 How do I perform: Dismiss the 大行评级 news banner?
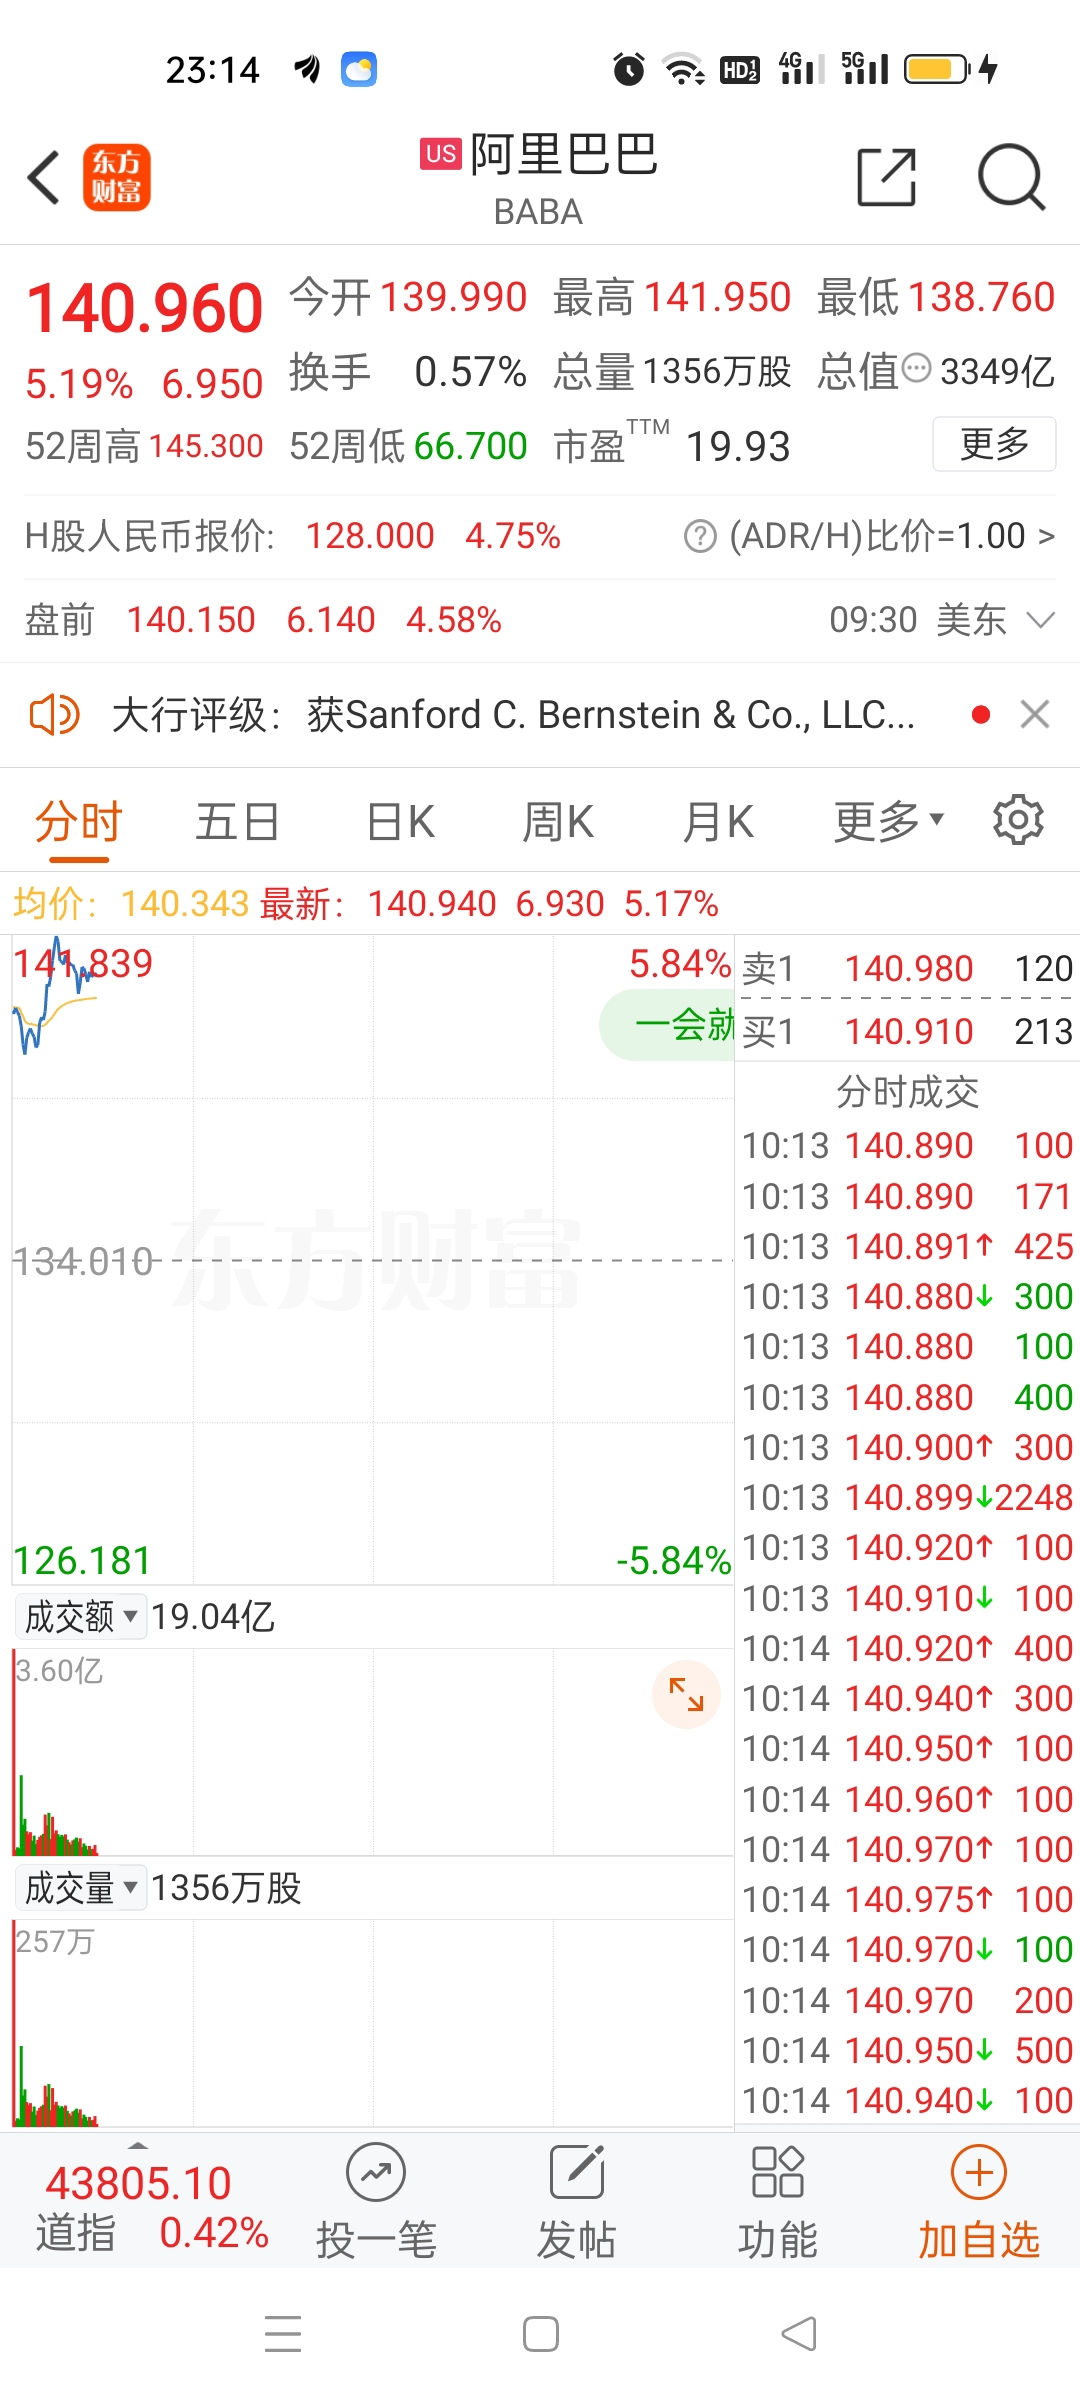[1035, 715]
